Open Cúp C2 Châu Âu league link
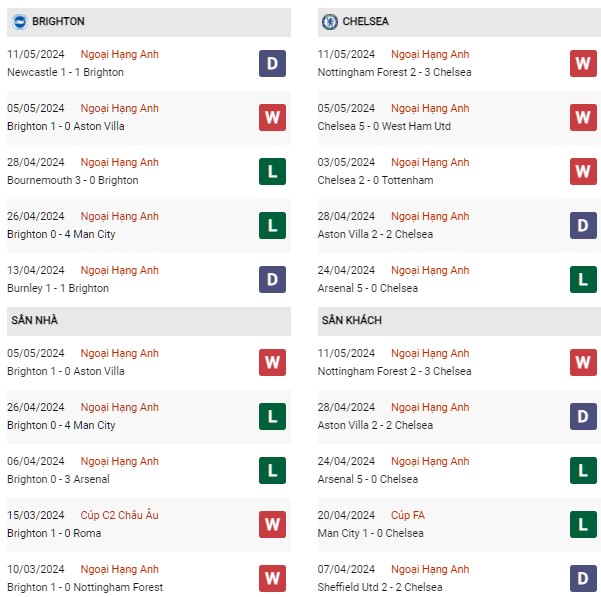The image size is (601, 597). point(119,515)
